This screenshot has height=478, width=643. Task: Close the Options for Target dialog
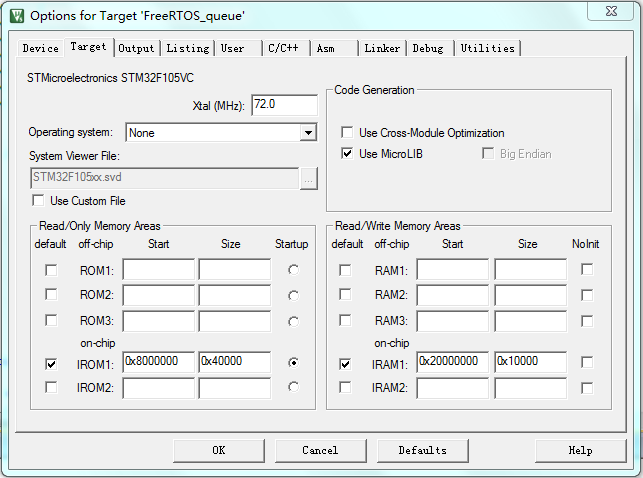611,11
